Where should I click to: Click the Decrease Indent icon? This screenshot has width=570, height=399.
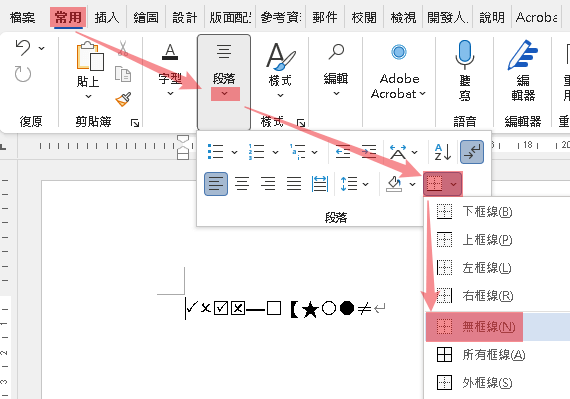coord(343,152)
